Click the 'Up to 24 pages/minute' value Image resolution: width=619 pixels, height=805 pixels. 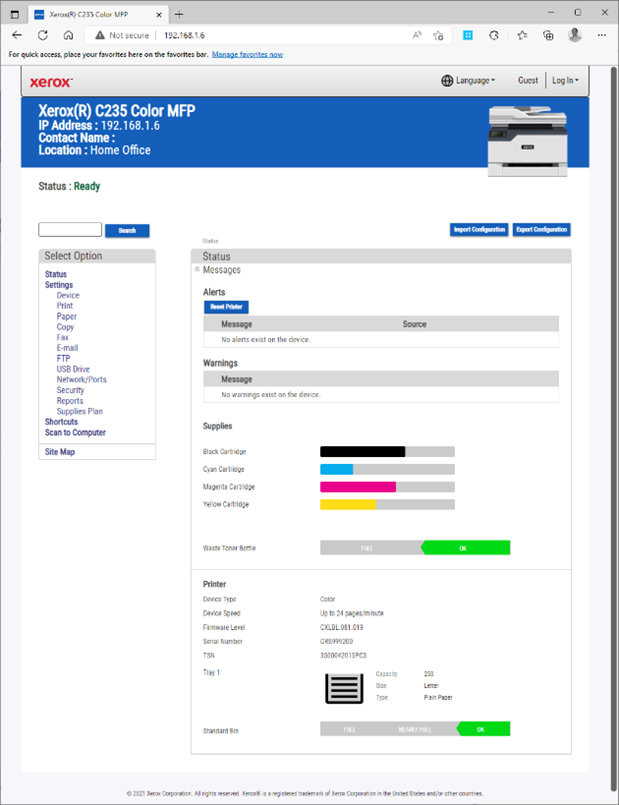point(352,614)
